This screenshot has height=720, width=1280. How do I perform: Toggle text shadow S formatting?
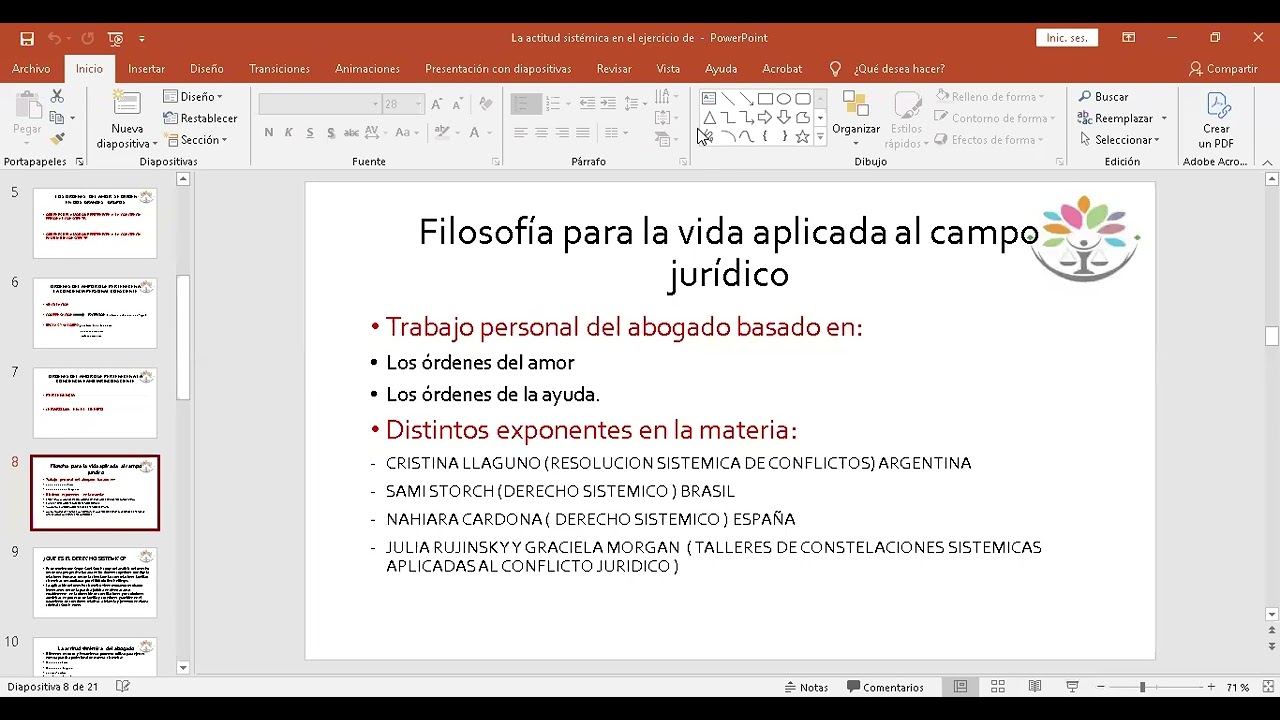(330, 132)
